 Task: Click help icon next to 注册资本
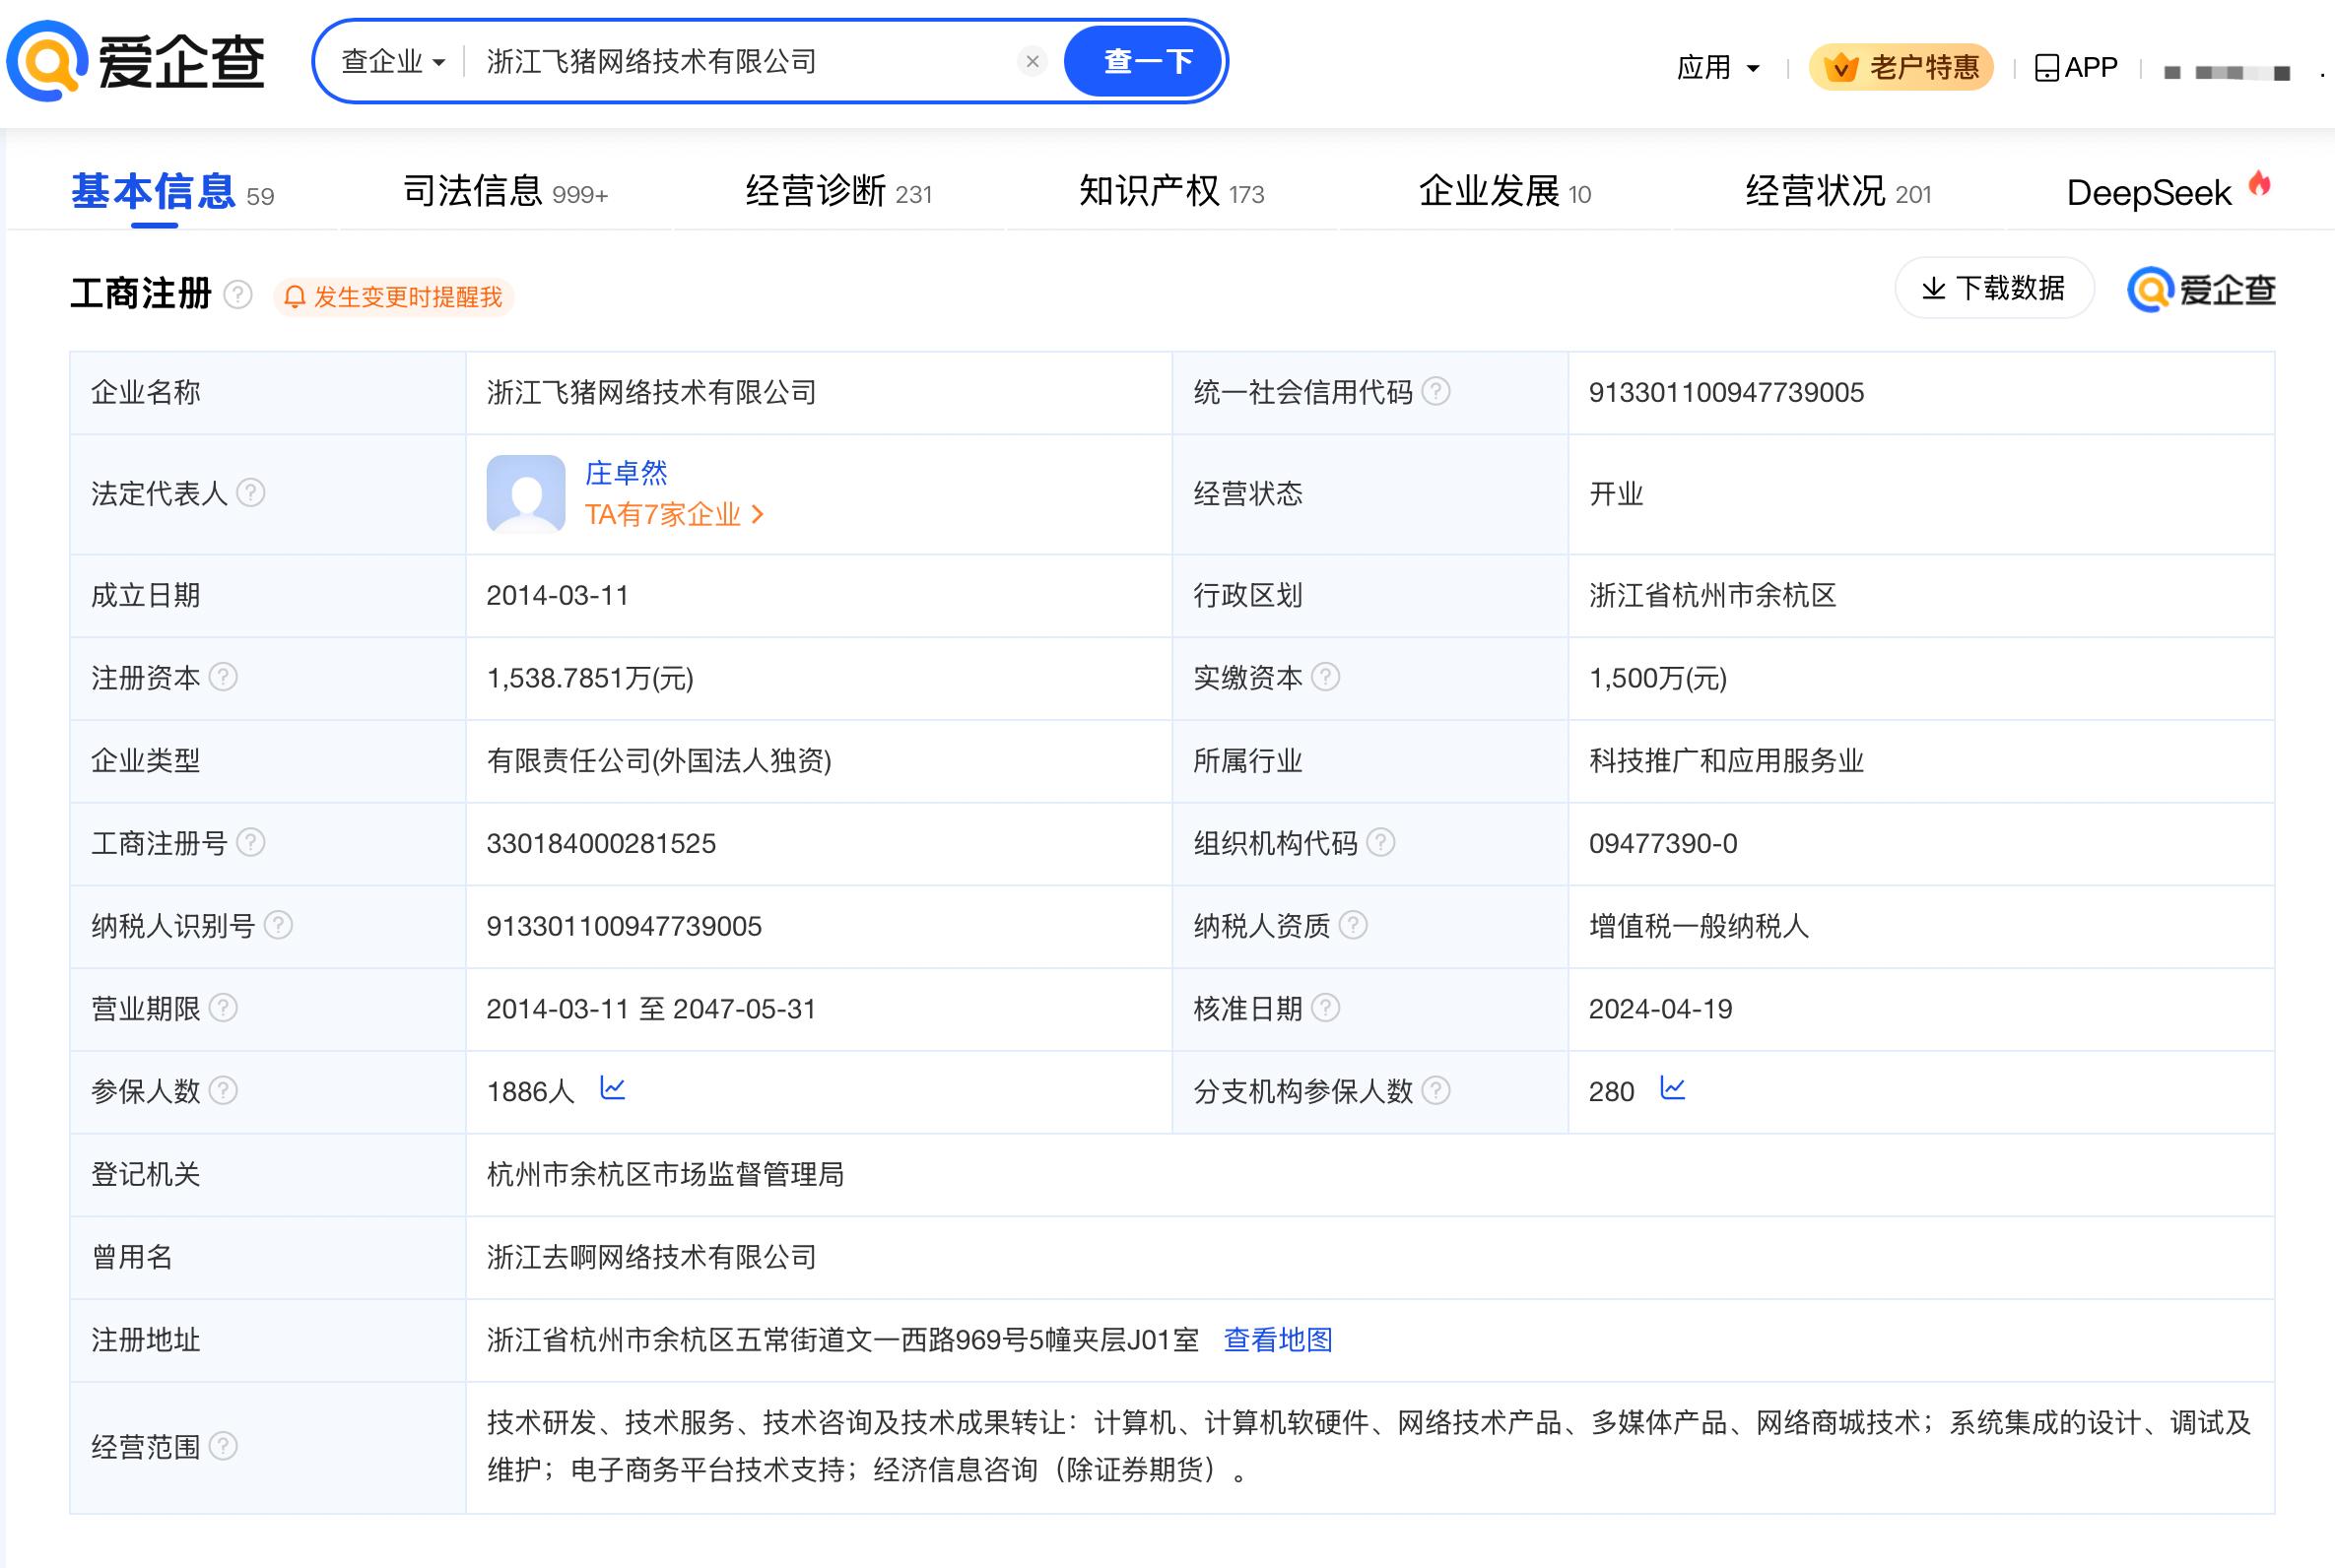[x=223, y=677]
